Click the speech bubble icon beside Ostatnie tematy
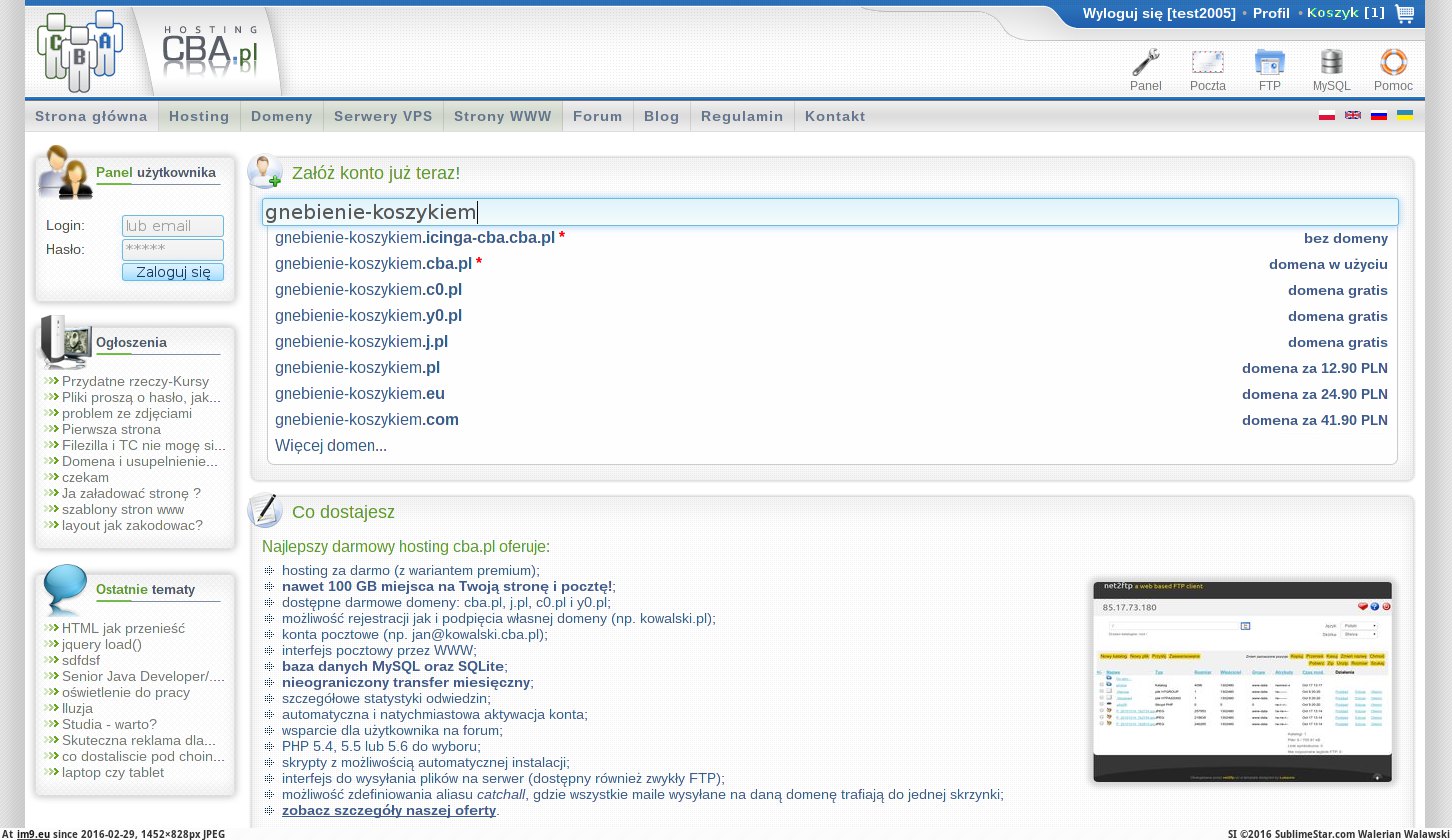The height and width of the screenshot is (840, 1452). [x=66, y=590]
